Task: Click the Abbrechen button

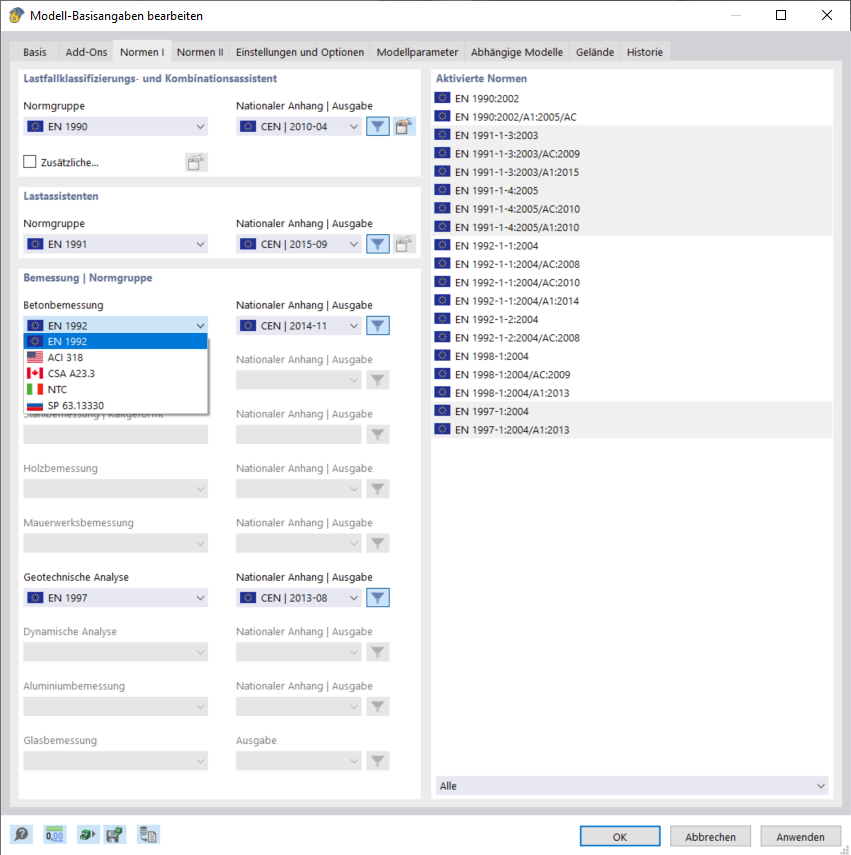Action: [x=710, y=836]
